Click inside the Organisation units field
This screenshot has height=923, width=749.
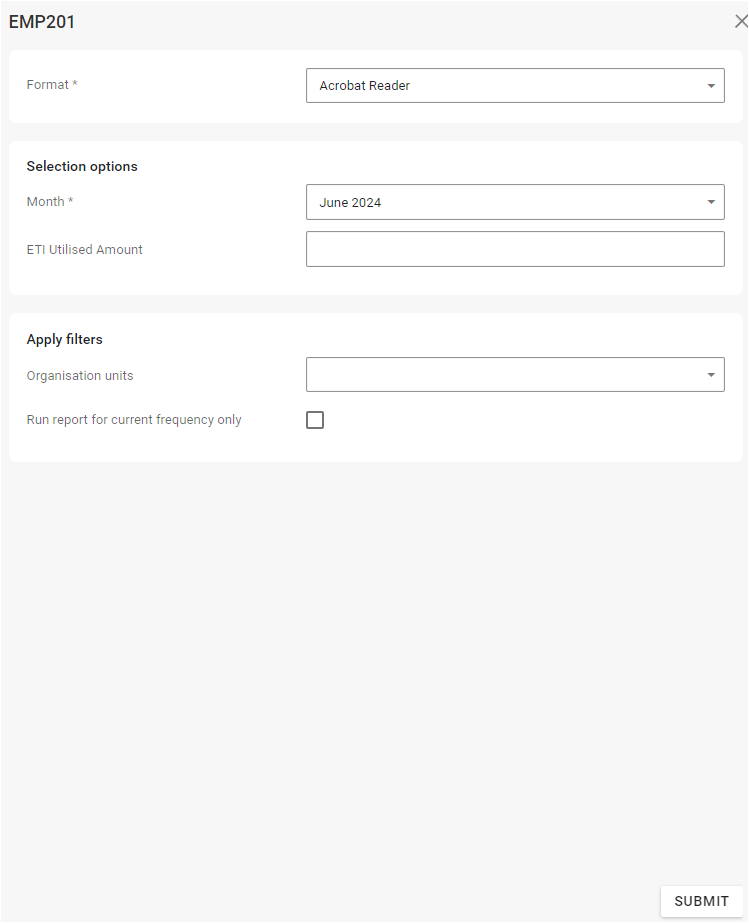pyautogui.click(x=500, y=375)
